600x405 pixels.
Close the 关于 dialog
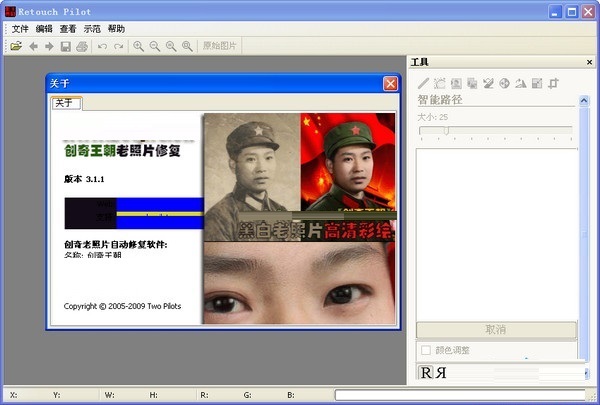click(390, 83)
